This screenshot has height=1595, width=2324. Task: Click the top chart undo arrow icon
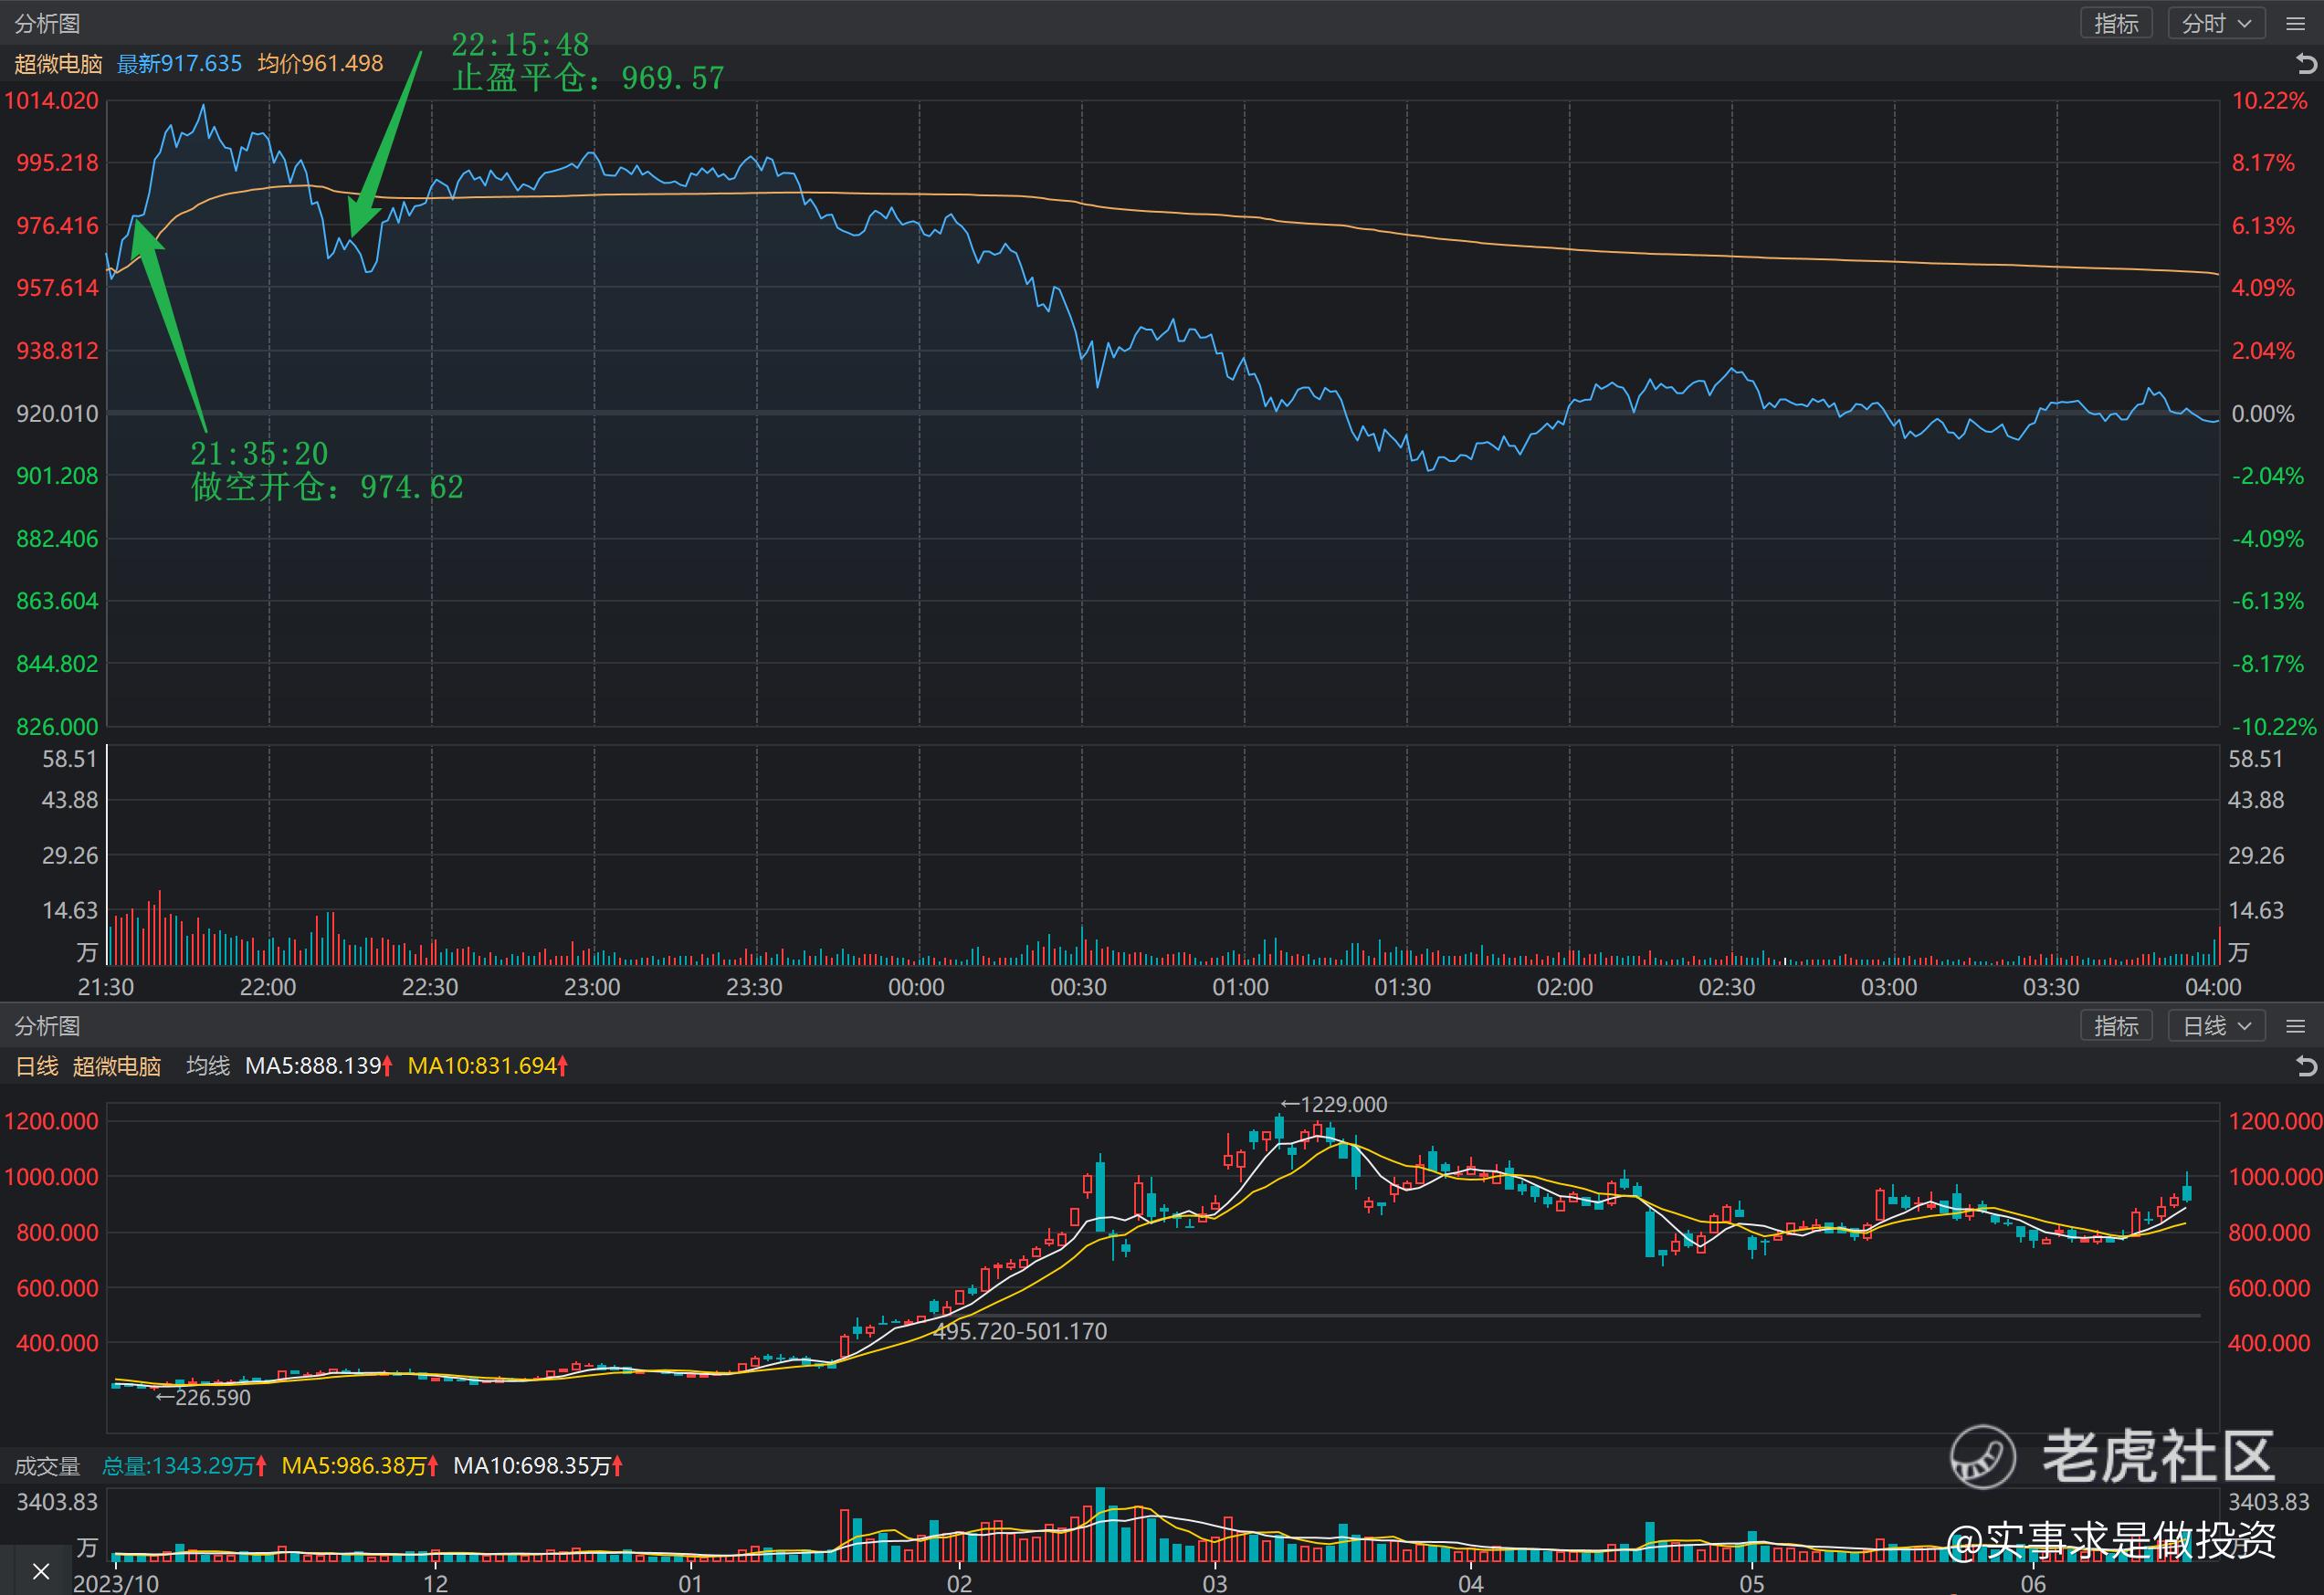click(2305, 64)
